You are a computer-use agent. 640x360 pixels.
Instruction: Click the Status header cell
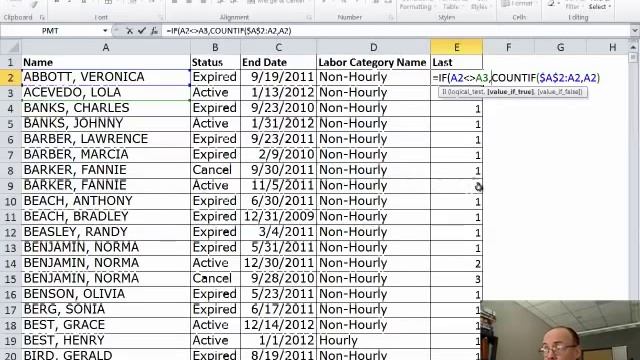(x=216, y=62)
